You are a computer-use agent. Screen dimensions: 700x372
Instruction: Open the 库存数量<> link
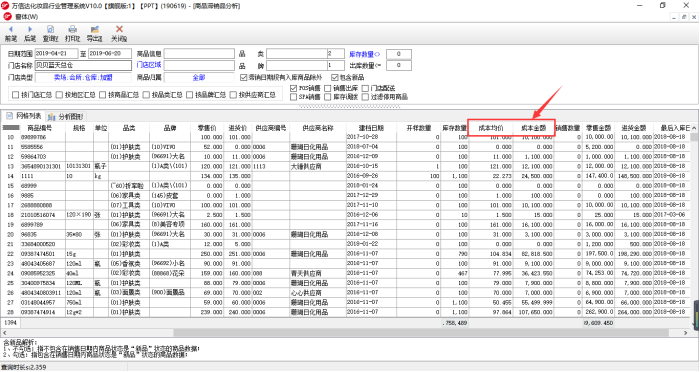[x=364, y=54]
